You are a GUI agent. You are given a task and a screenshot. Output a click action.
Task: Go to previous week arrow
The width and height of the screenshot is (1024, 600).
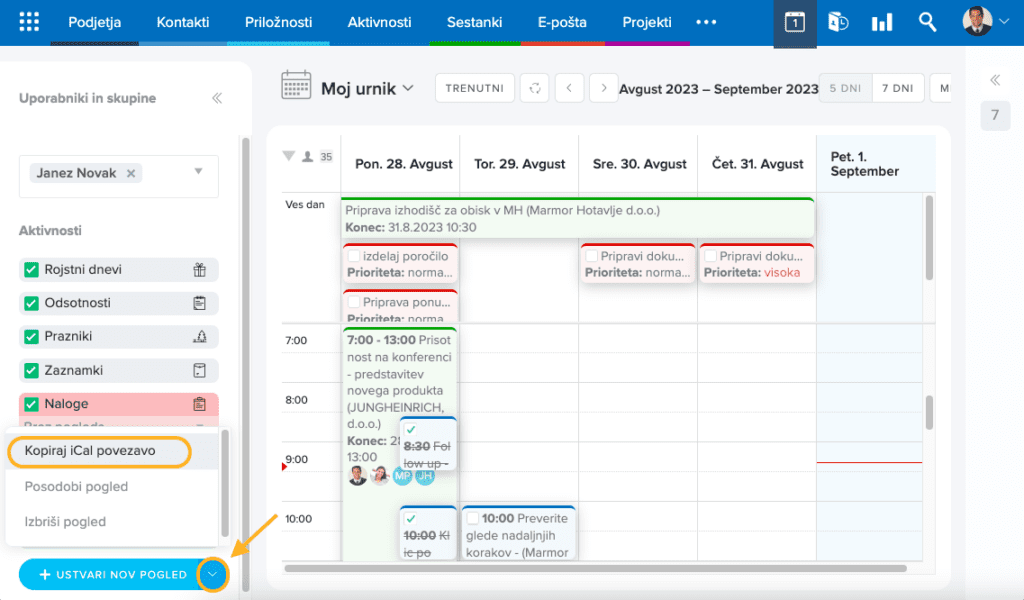pos(569,88)
